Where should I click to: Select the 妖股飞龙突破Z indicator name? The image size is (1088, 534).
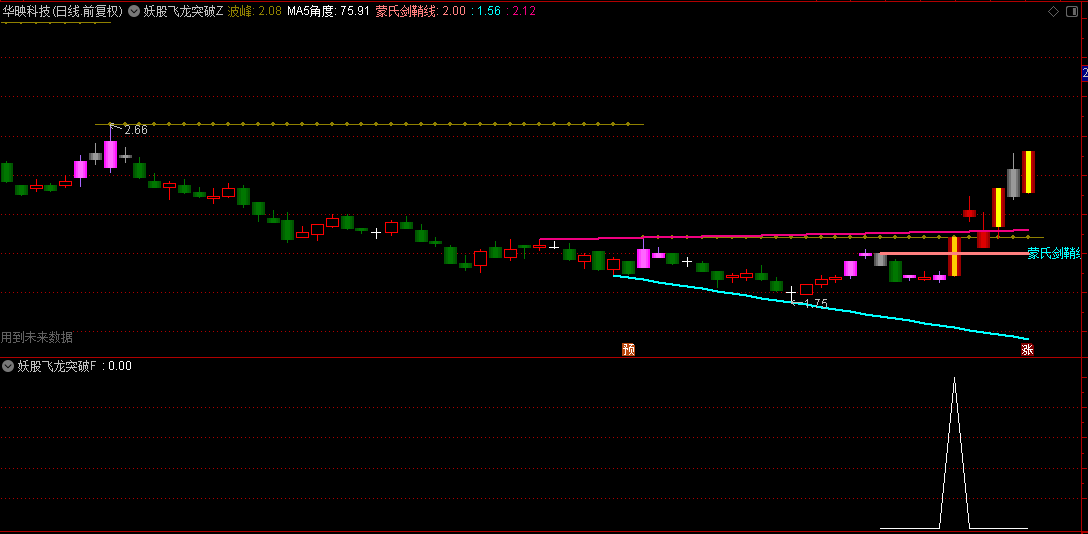(x=183, y=12)
